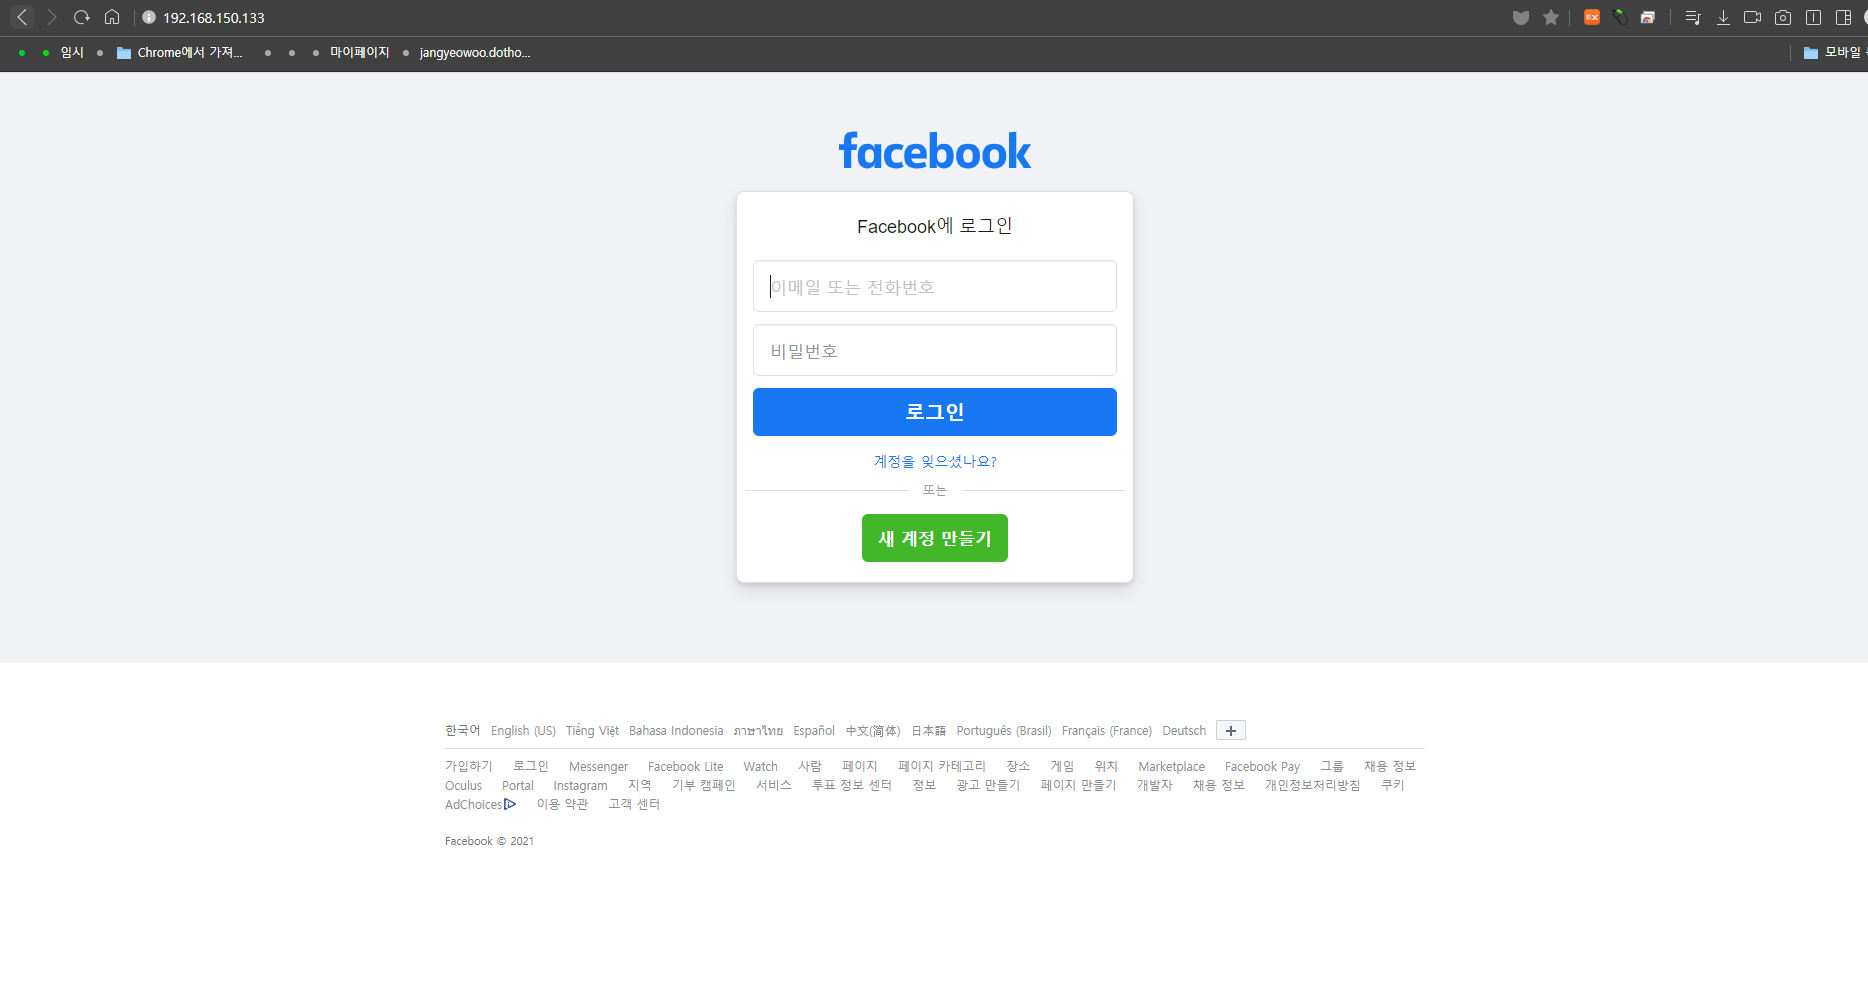The image size is (1868, 1006).
Task: Open the 고객 센터 footer link
Action: tap(634, 804)
